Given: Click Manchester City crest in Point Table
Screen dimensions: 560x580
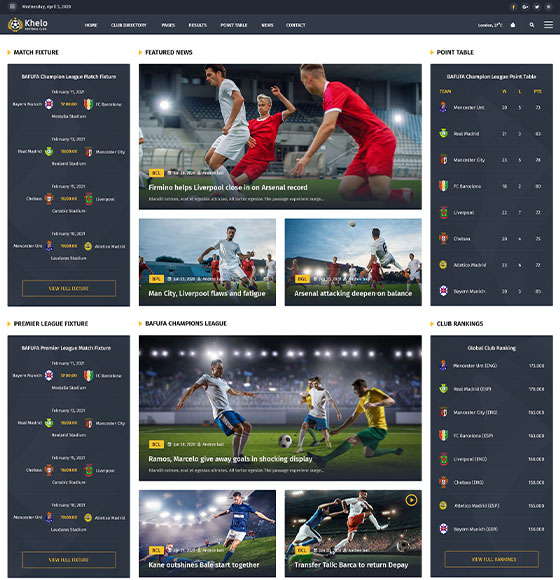Looking at the screenshot, I should click(443, 160).
